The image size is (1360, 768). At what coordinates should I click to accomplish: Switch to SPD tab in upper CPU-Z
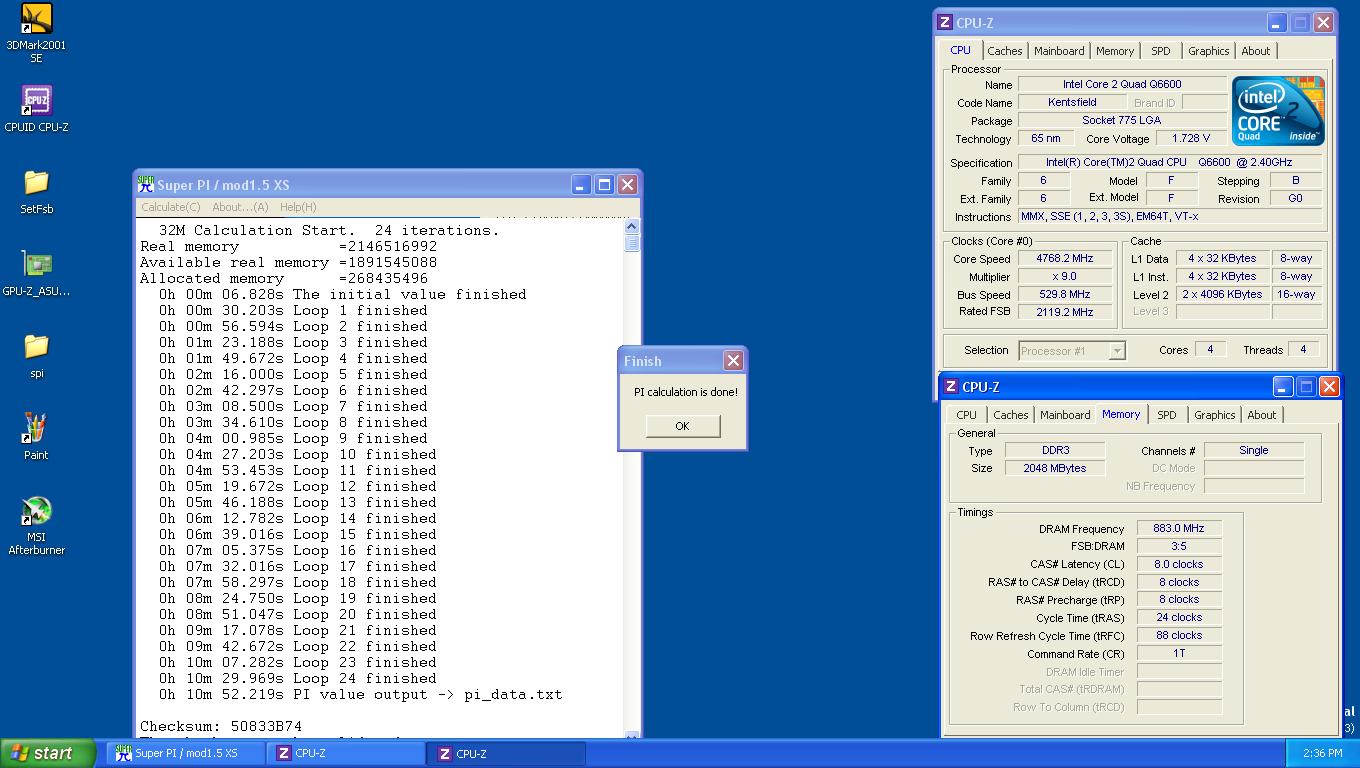click(x=1160, y=51)
